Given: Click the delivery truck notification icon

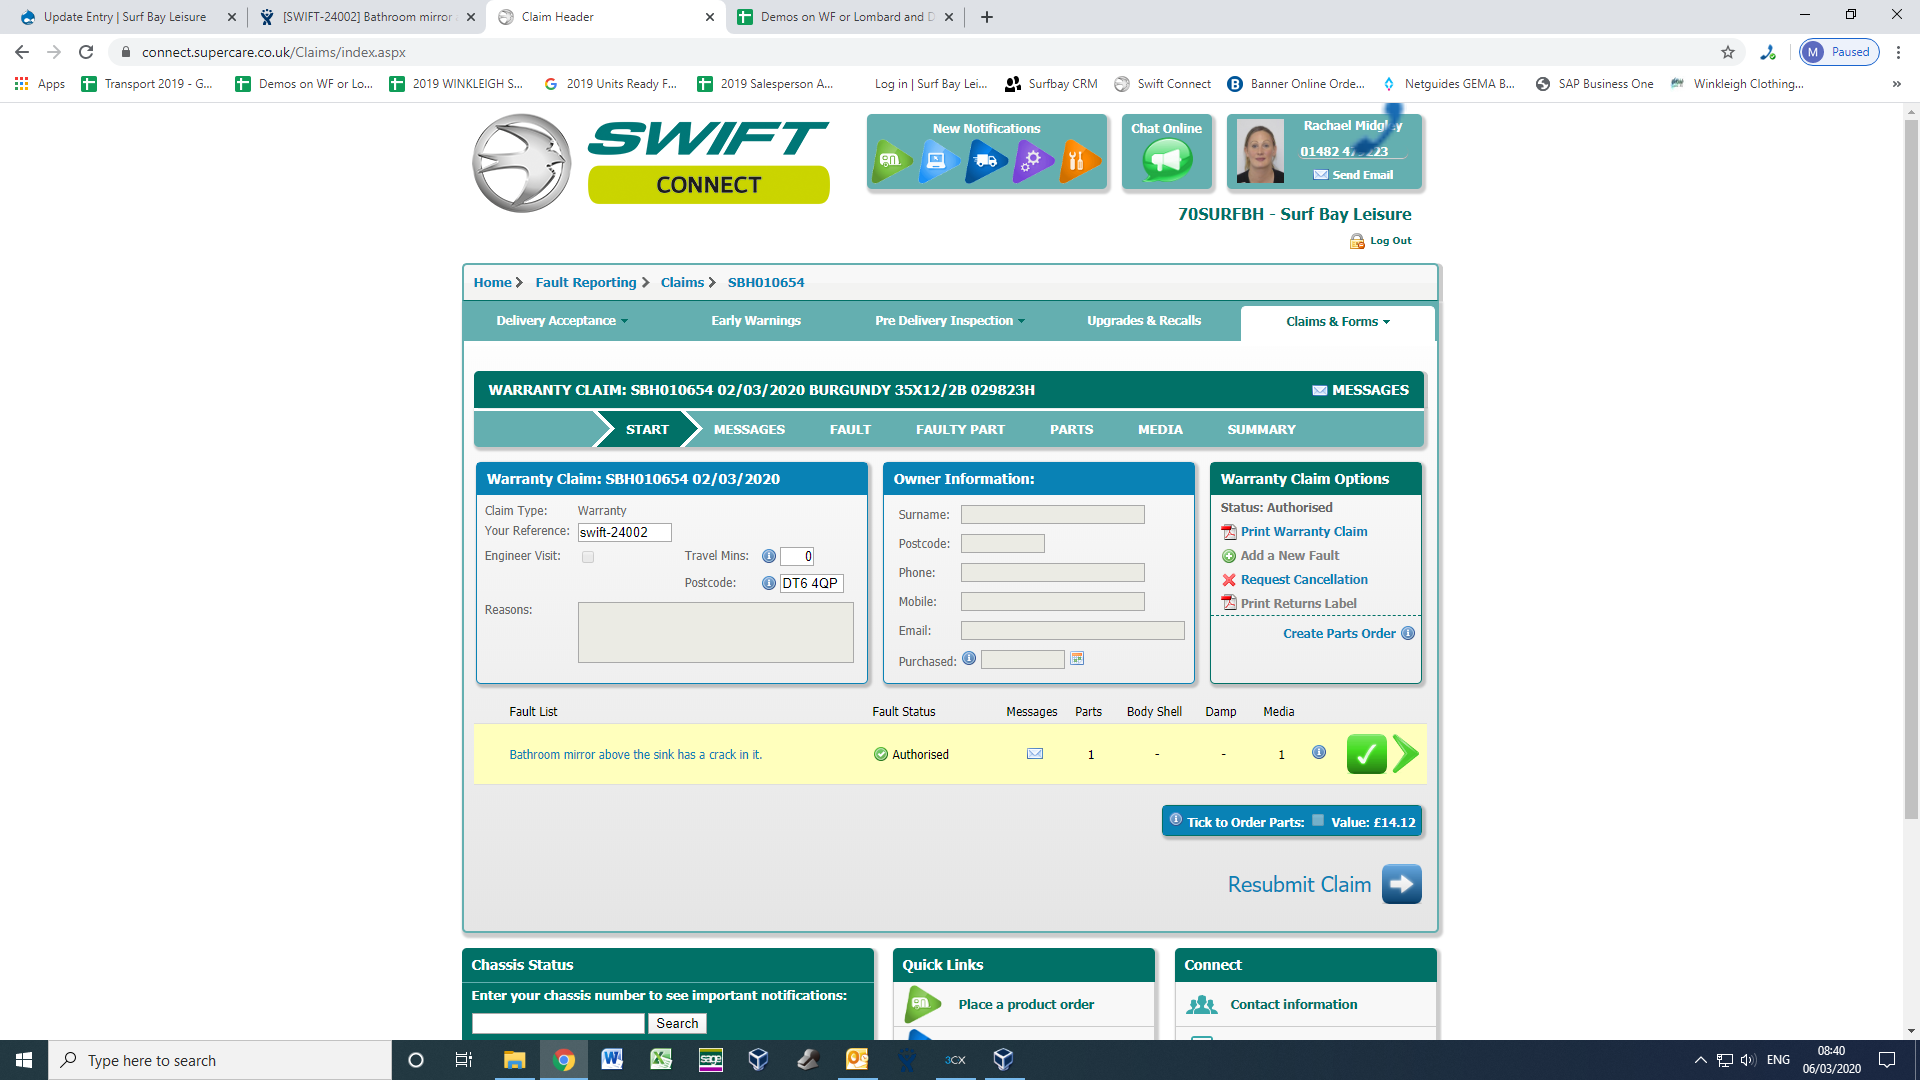Looking at the screenshot, I should (985, 160).
